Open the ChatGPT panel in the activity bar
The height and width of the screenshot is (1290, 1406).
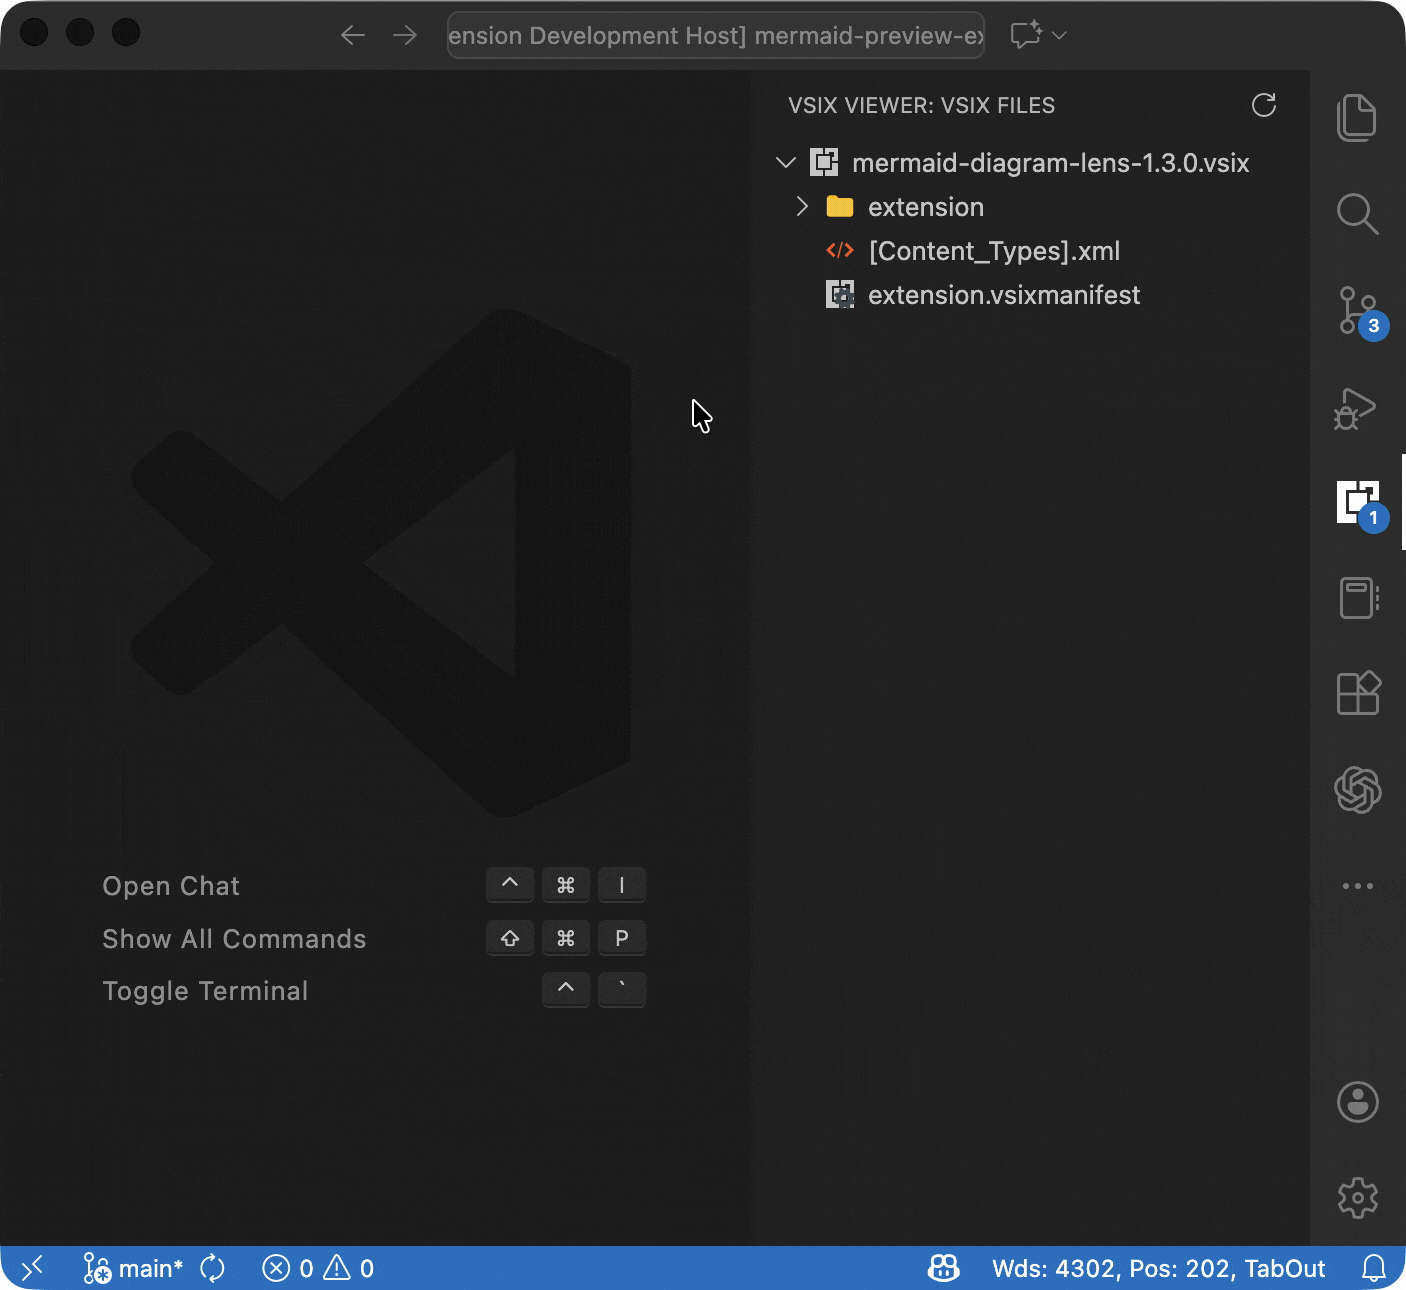pyautogui.click(x=1357, y=789)
